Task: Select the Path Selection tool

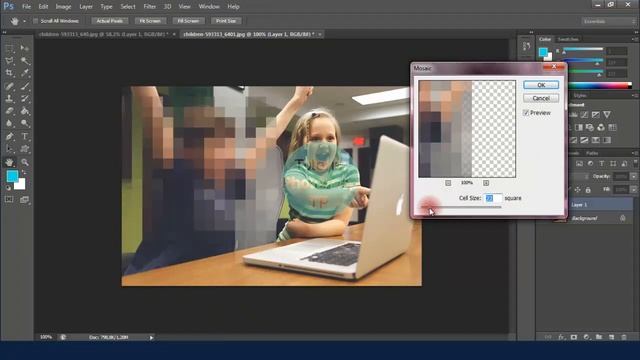Action: [x=9, y=149]
